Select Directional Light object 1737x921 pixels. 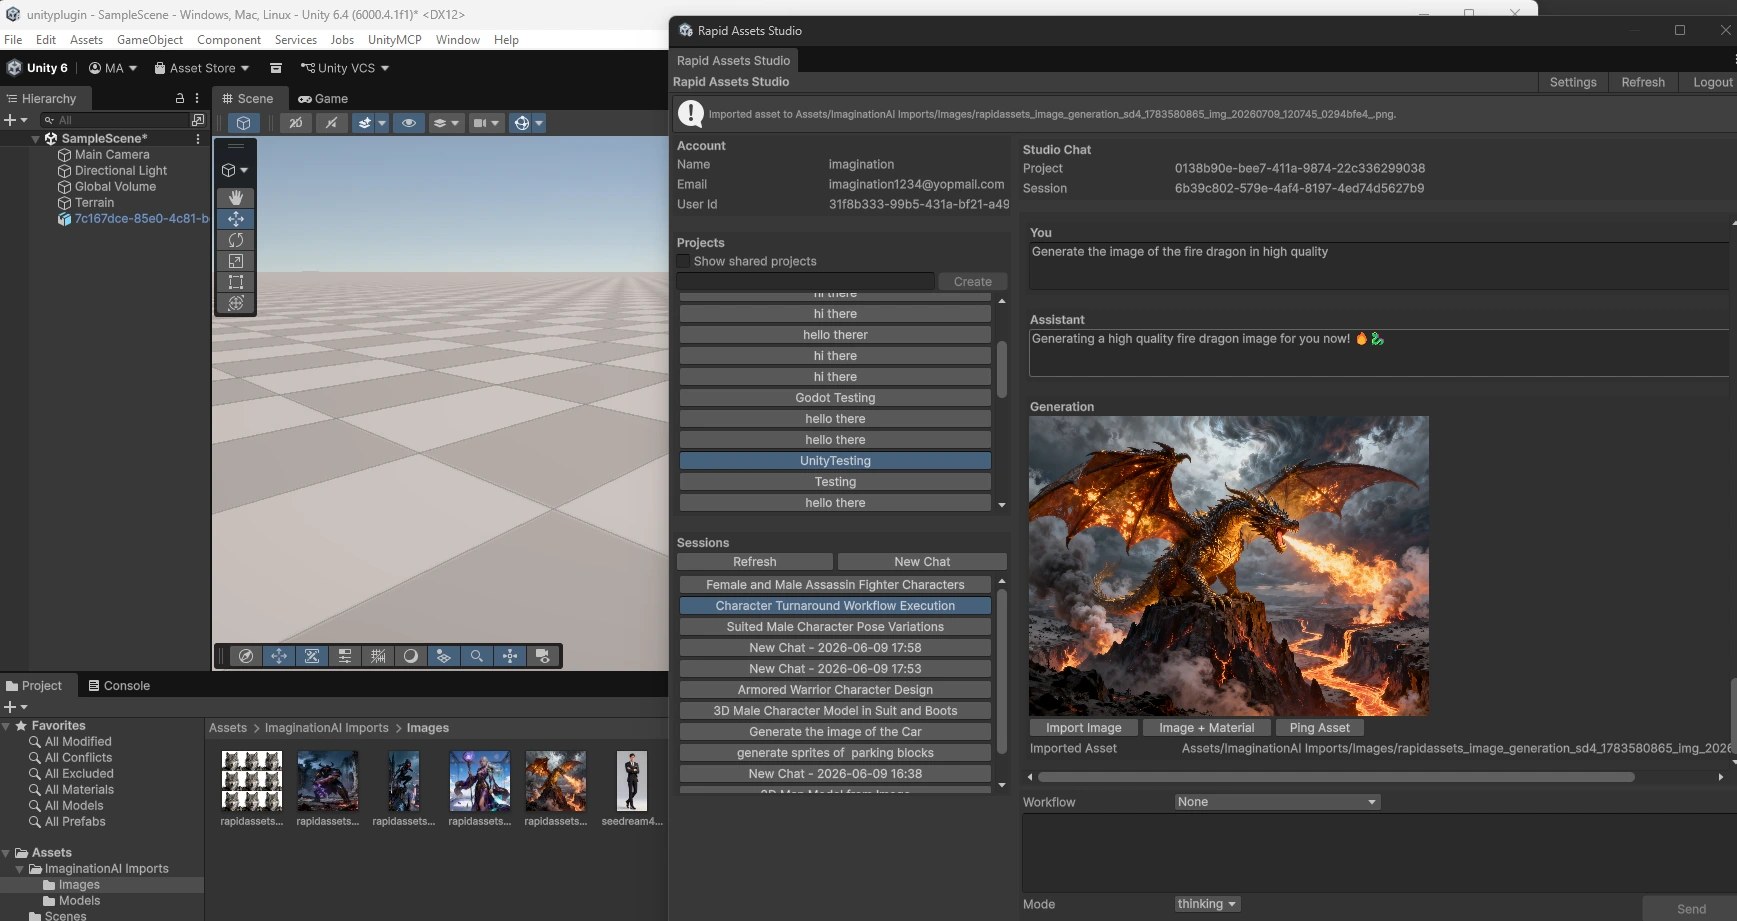click(121, 171)
